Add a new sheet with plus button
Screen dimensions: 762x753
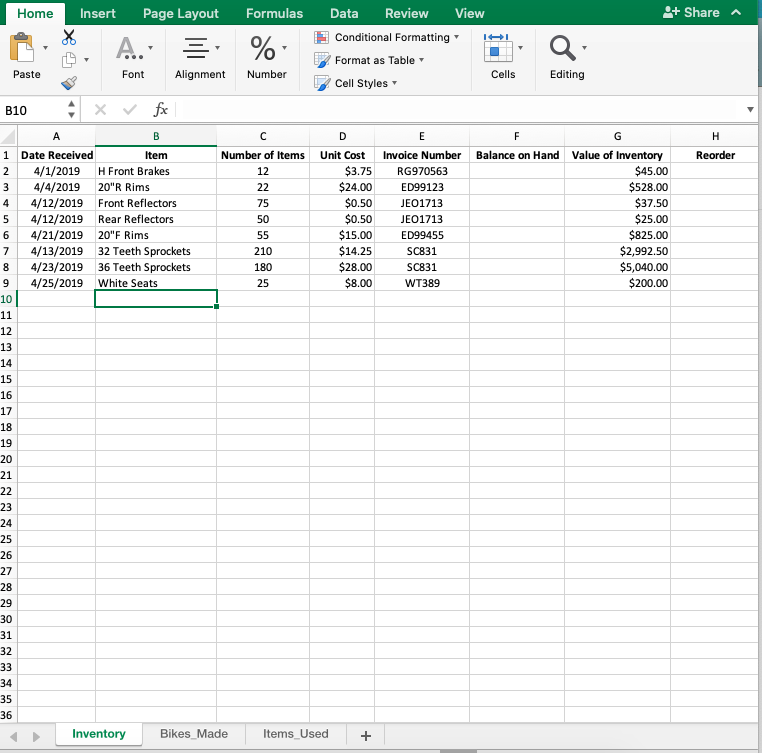[x=365, y=736]
